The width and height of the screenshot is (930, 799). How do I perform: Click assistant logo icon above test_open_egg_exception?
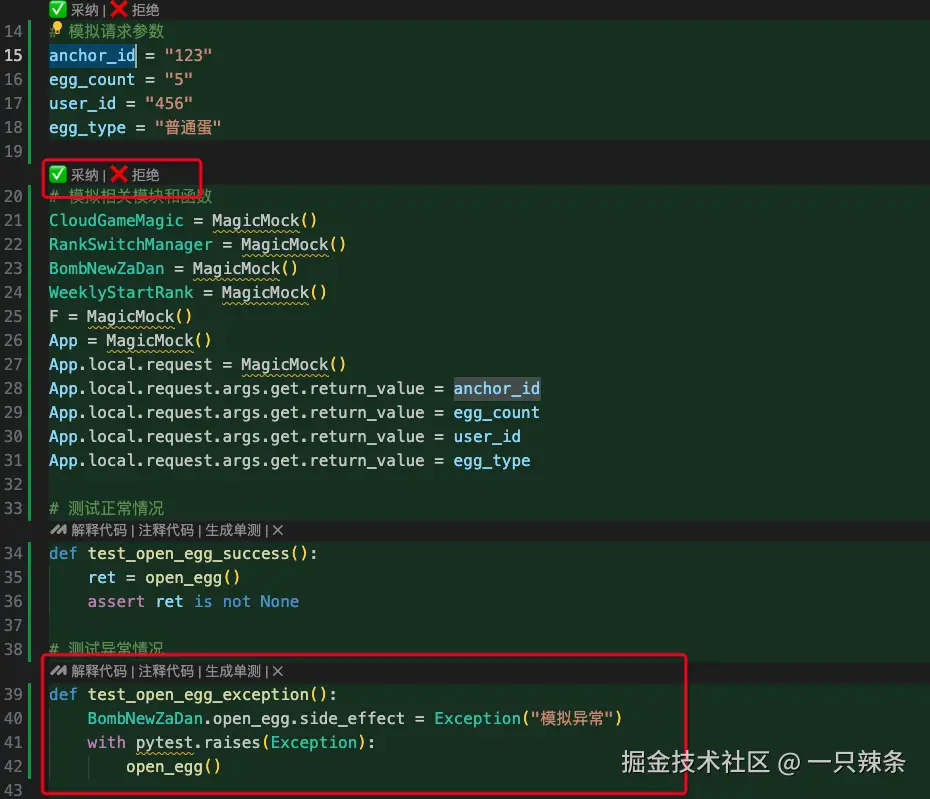coord(58,671)
